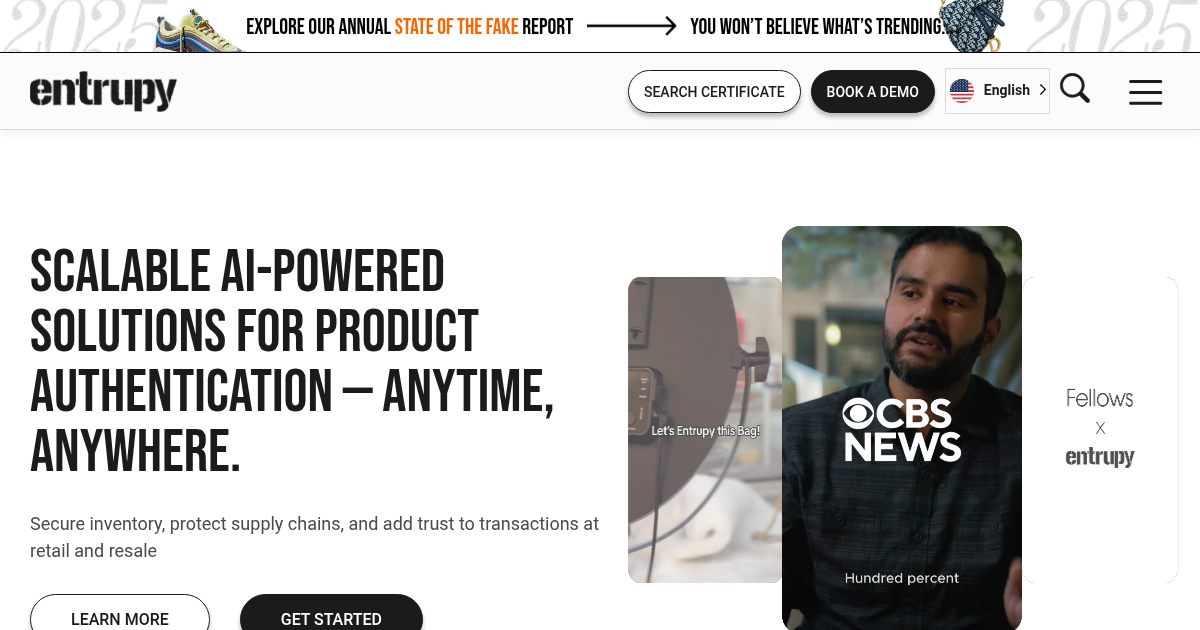Click the CBS News logo on video
This screenshot has height=630, width=1200.
(901, 430)
